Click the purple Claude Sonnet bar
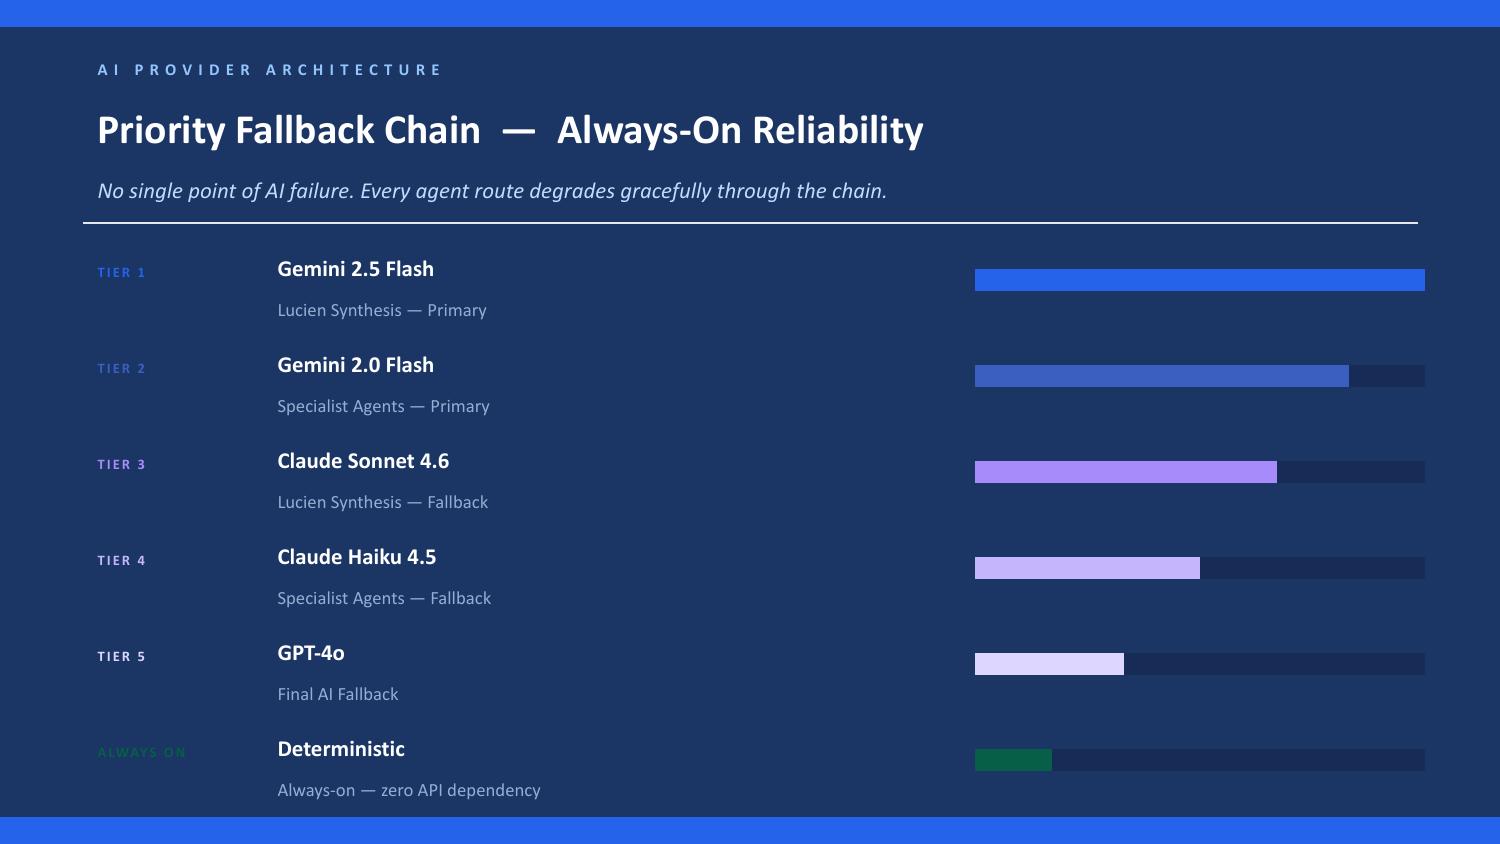Viewport: 1500px width, 844px height. coord(1126,472)
